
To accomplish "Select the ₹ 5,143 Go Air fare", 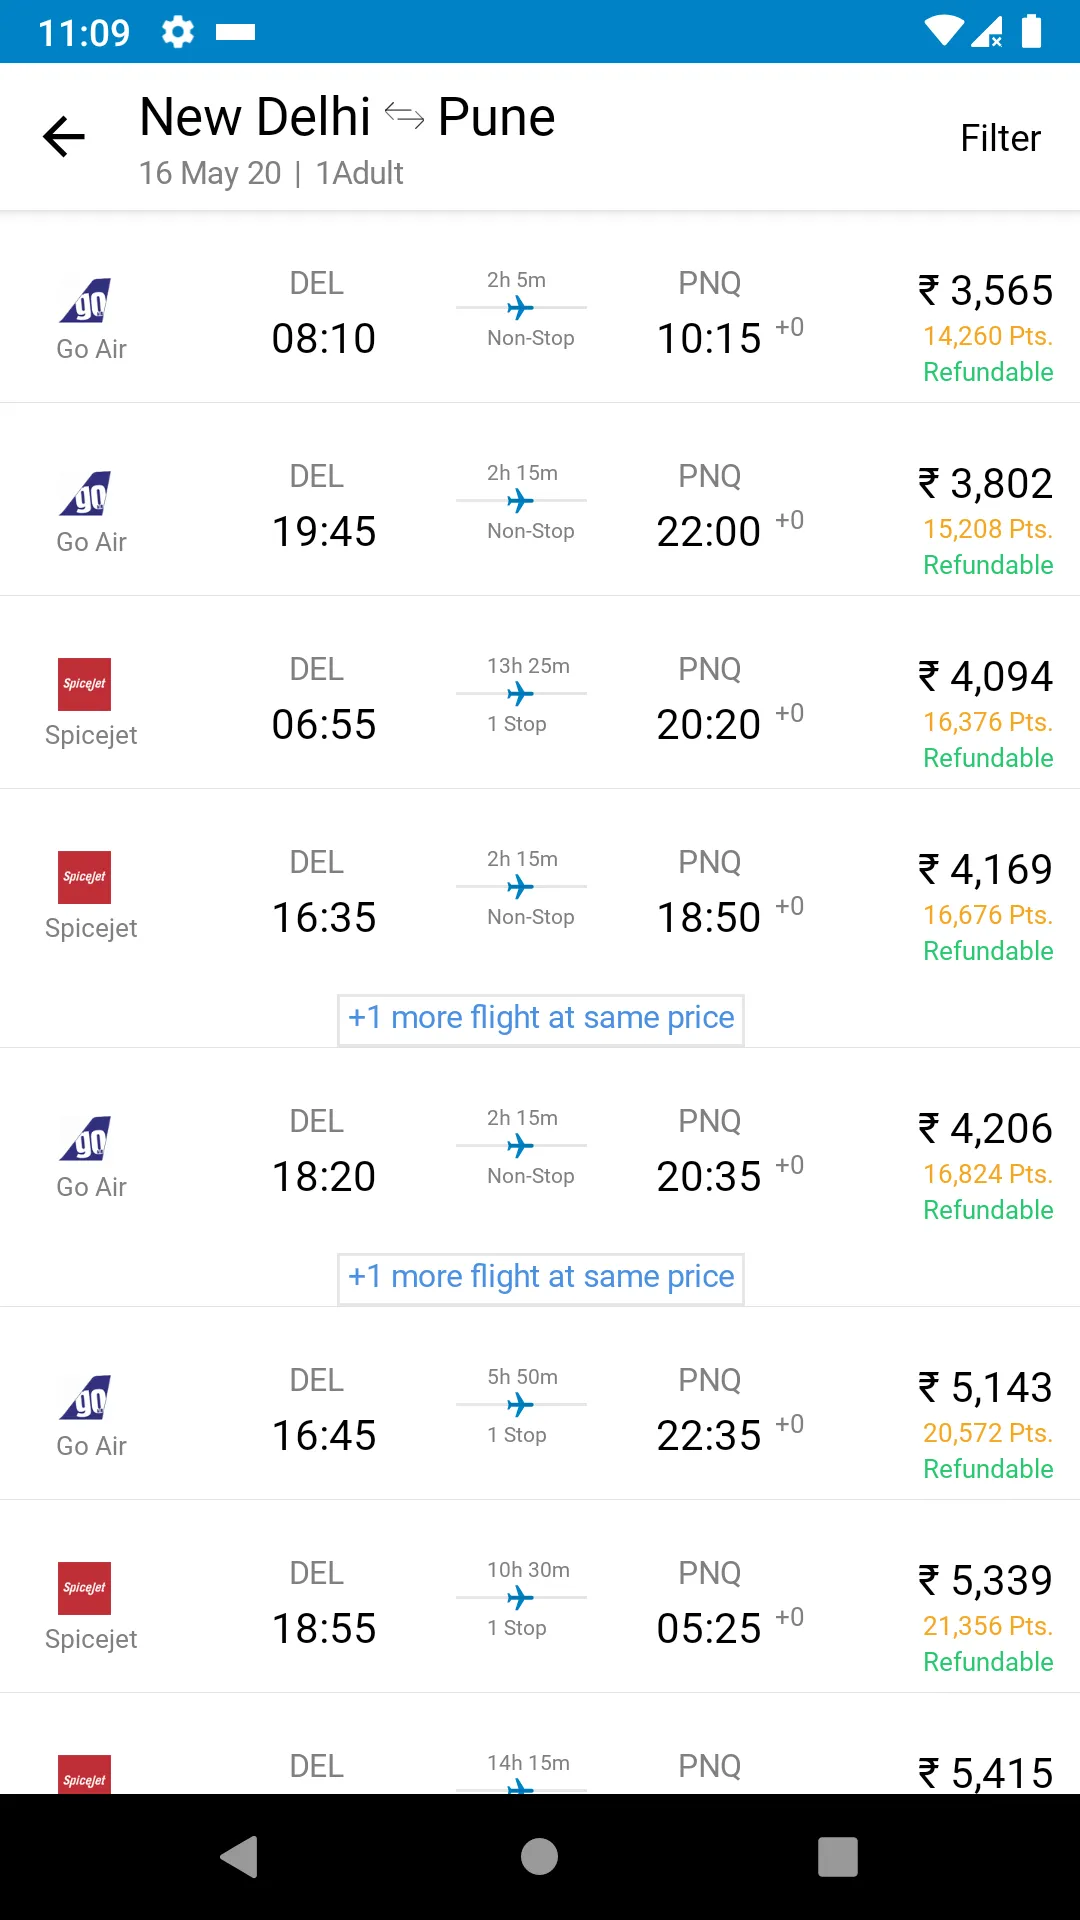I will [x=986, y=1388].
